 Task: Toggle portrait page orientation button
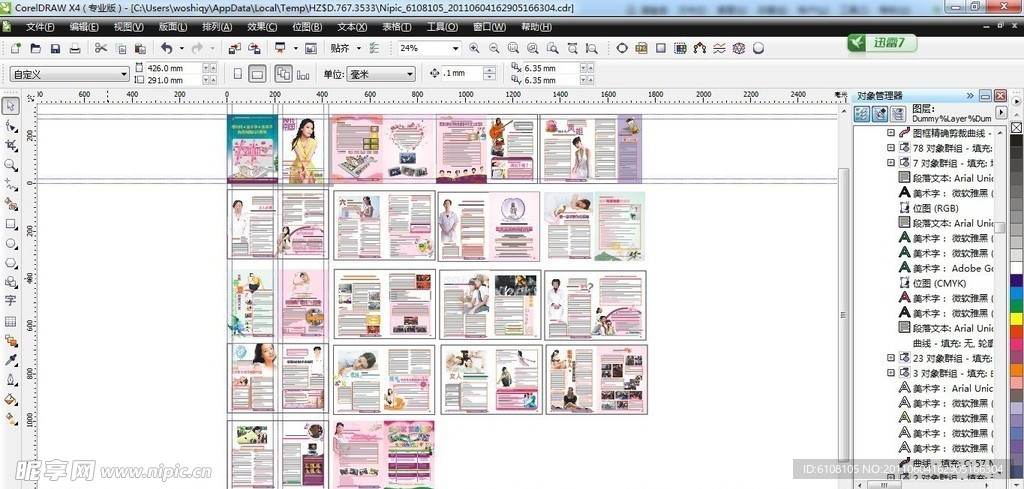[x=237, y=74]
